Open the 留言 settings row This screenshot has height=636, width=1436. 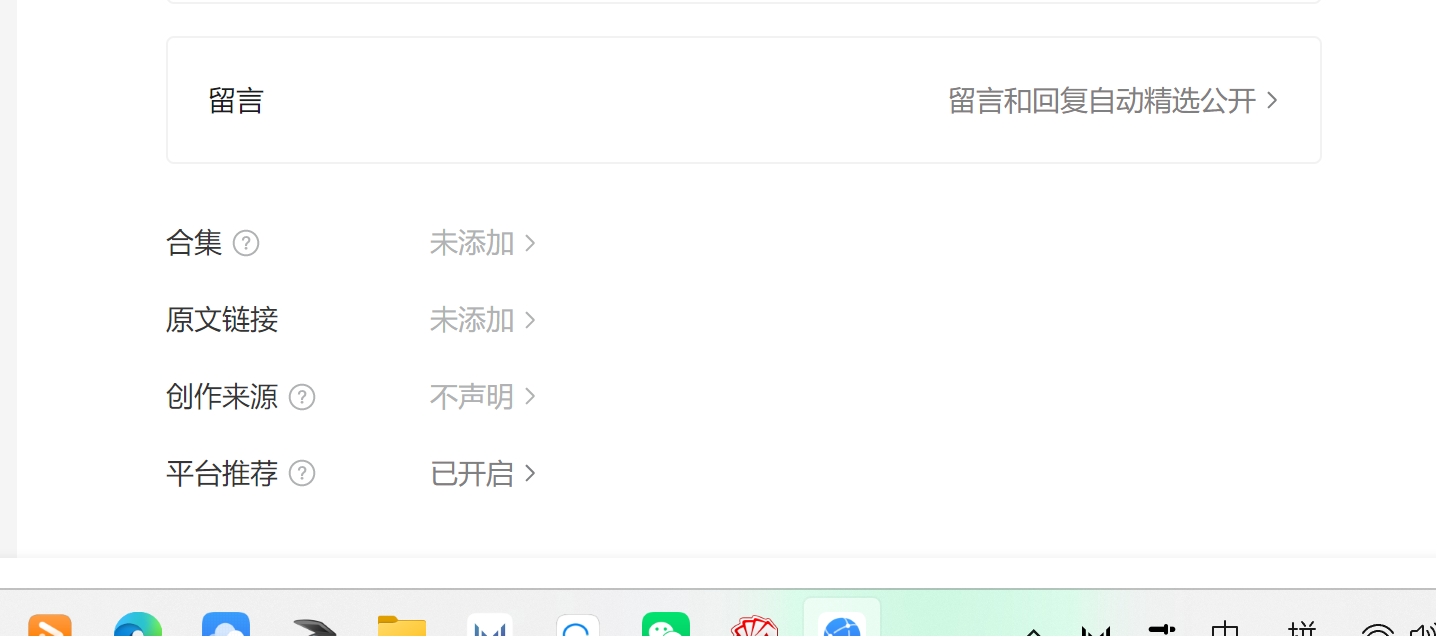pos(743,100)
